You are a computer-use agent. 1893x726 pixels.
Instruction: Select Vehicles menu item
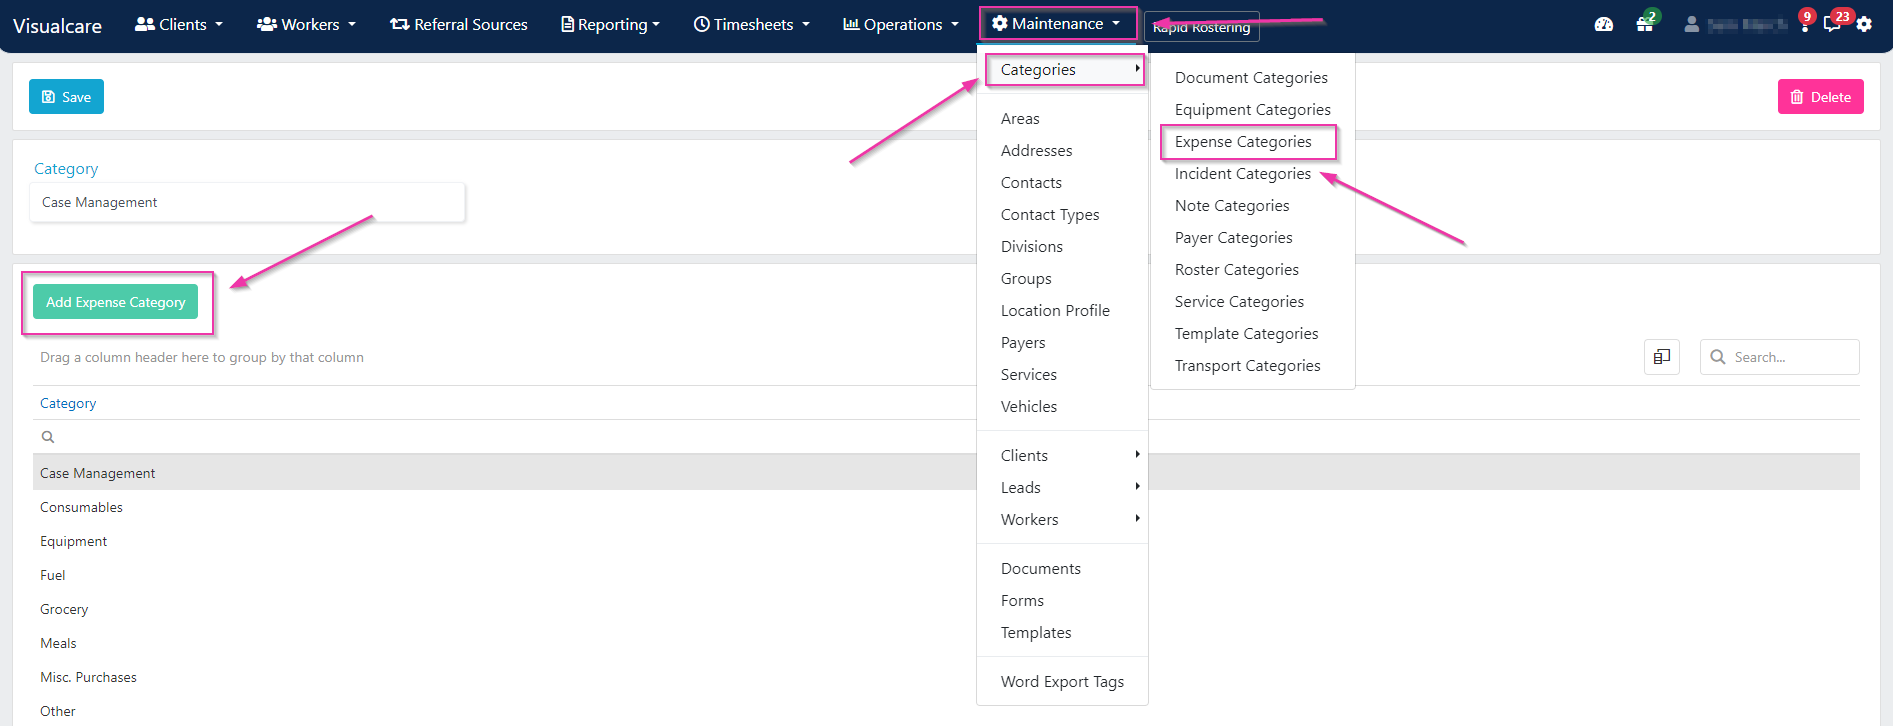click(x=1029, y=406)
